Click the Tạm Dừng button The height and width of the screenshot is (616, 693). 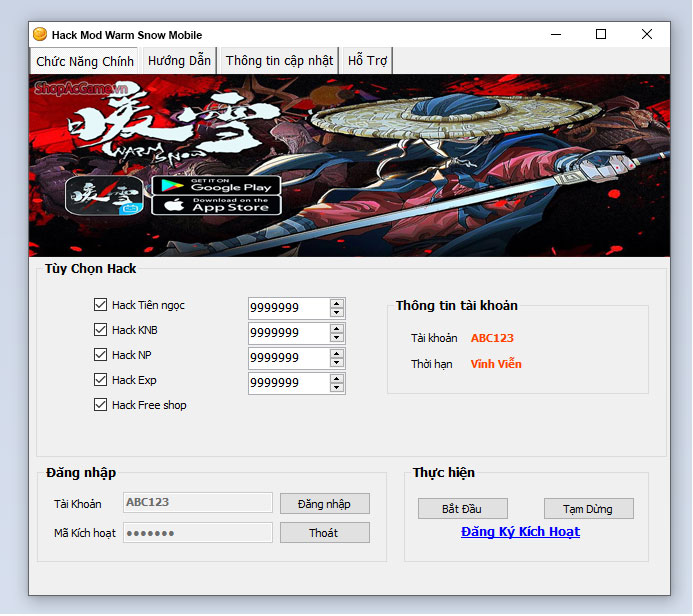pyautogui.click(x=589, y=509)
